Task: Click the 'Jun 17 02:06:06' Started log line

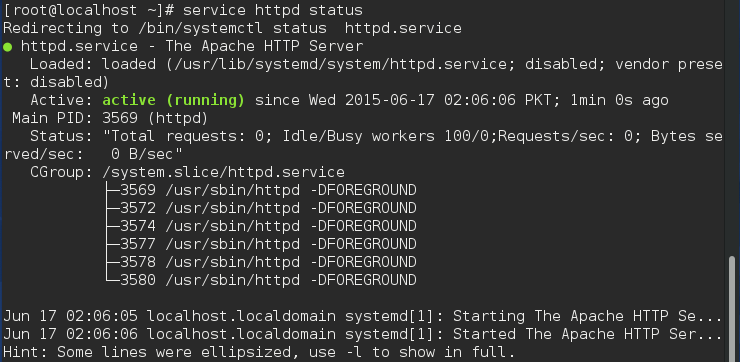Action: tap(362, 334)
